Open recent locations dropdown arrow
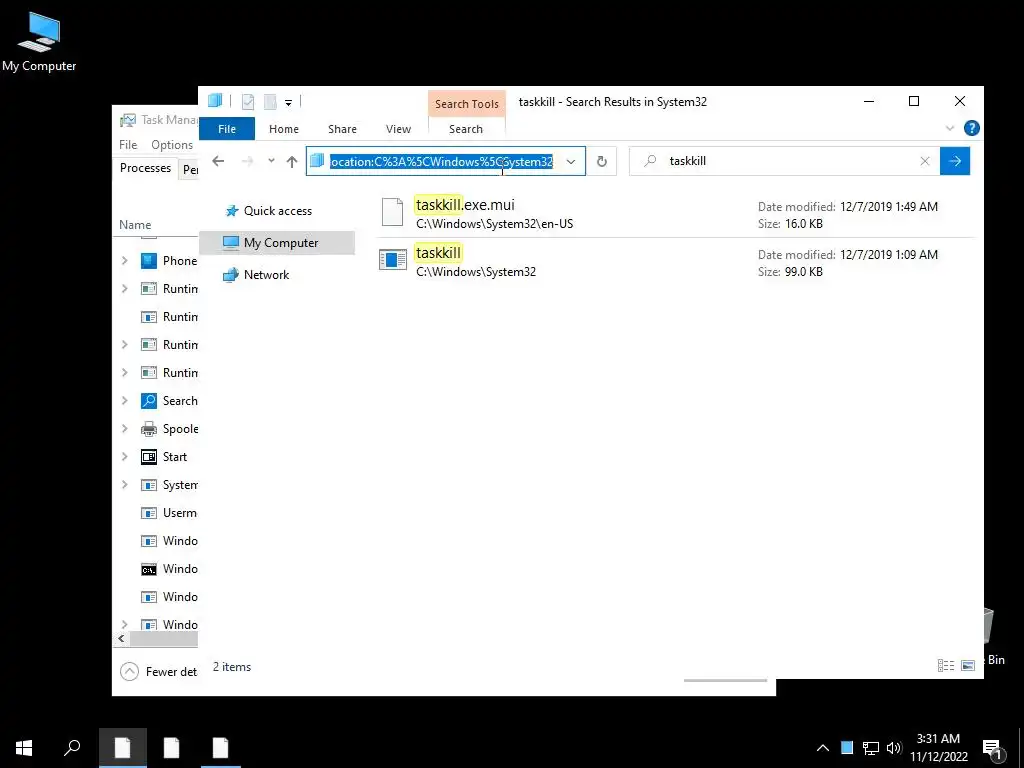The height and width of the screenshot is (768, 1024). [271, 161]
